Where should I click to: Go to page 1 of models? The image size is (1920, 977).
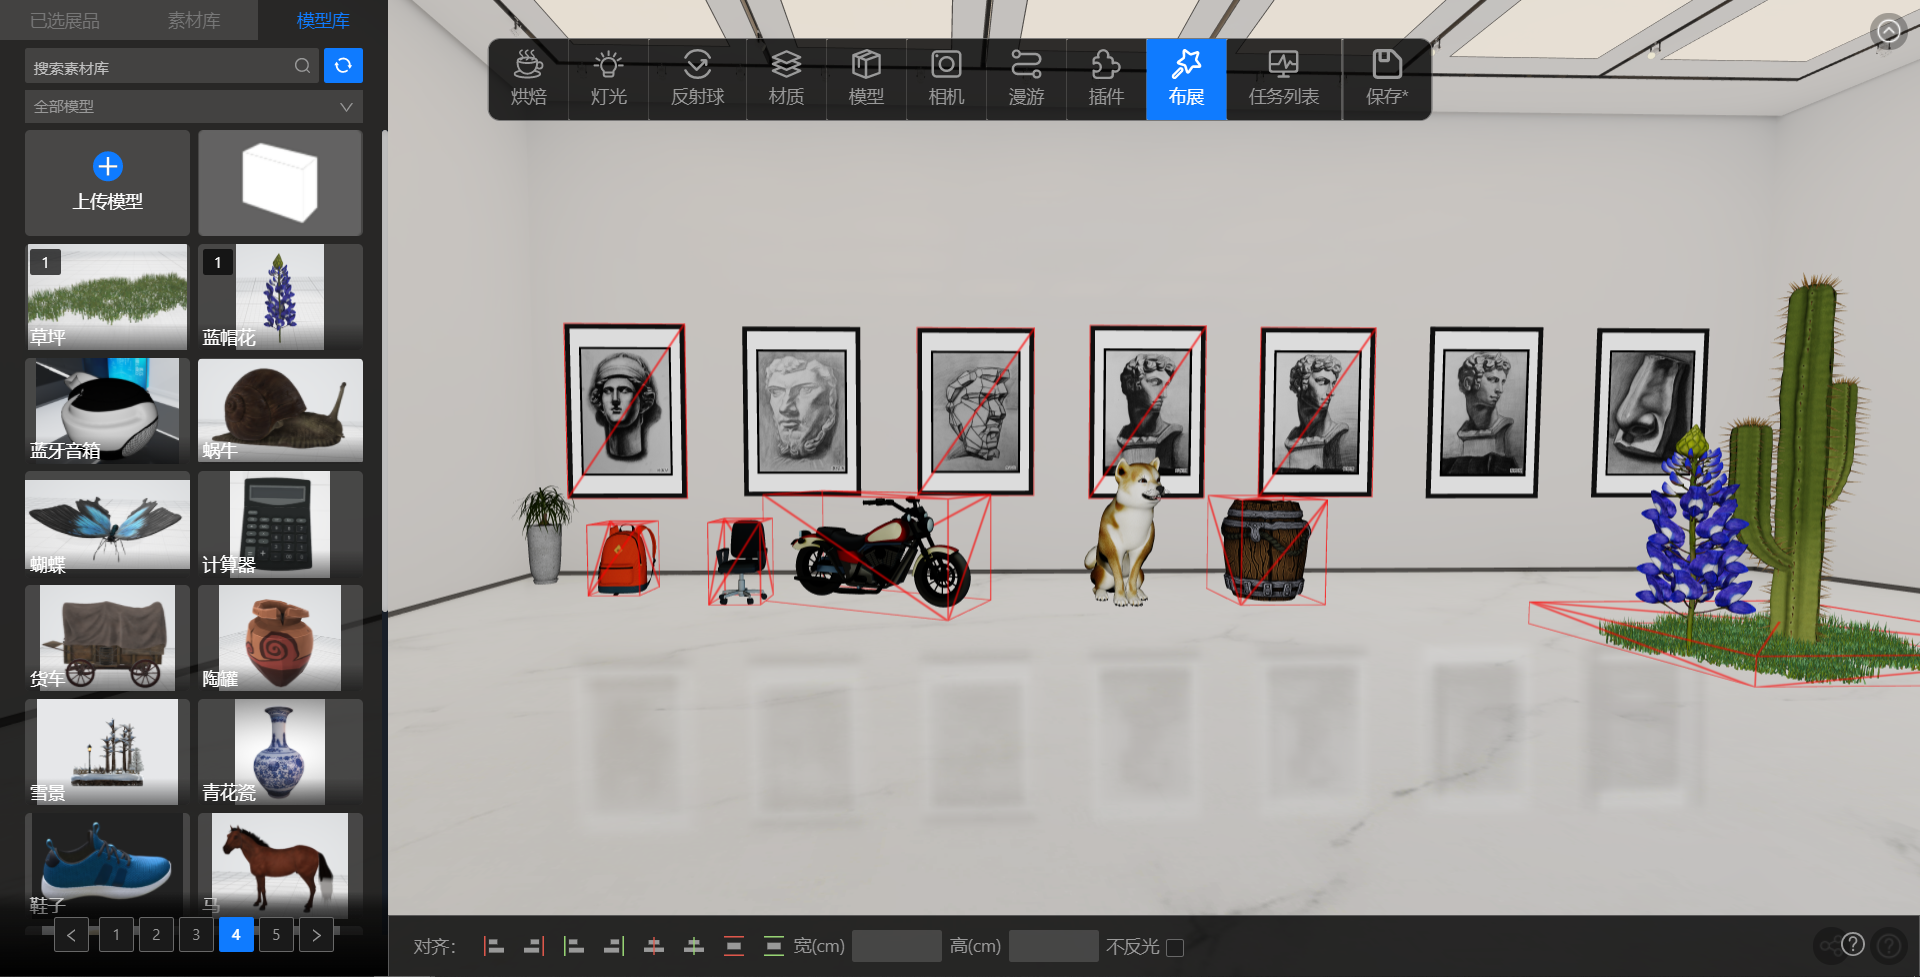tap(116, 935)
